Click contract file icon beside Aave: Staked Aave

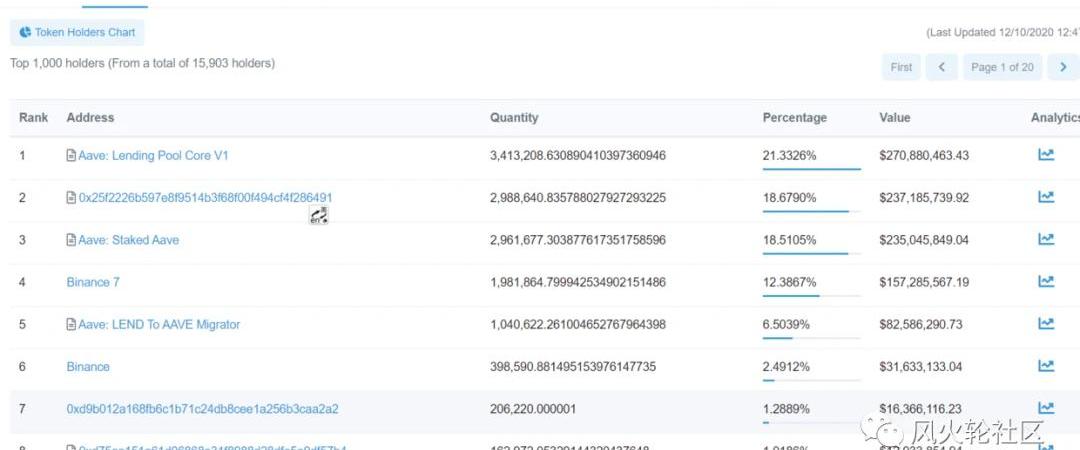pyautogui.click(x=71, y=240)
